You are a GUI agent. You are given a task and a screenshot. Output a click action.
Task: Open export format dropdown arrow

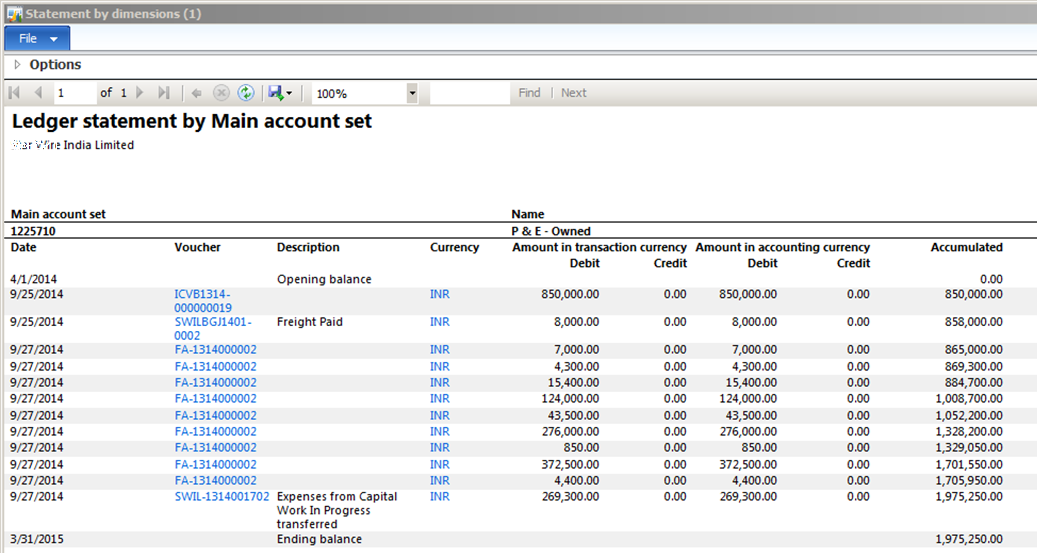coord(289,94)
